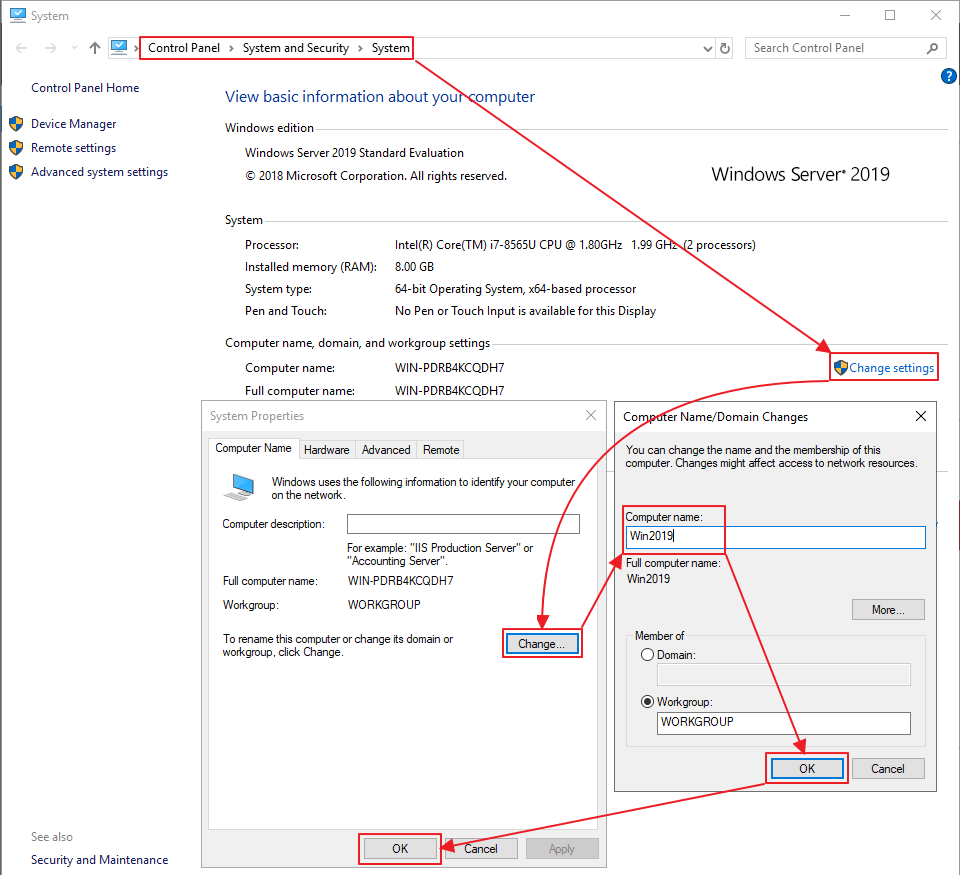Click the installed memory value 8.00 GB
This screenshot has height=875, width=960.
tap(414, 267)
